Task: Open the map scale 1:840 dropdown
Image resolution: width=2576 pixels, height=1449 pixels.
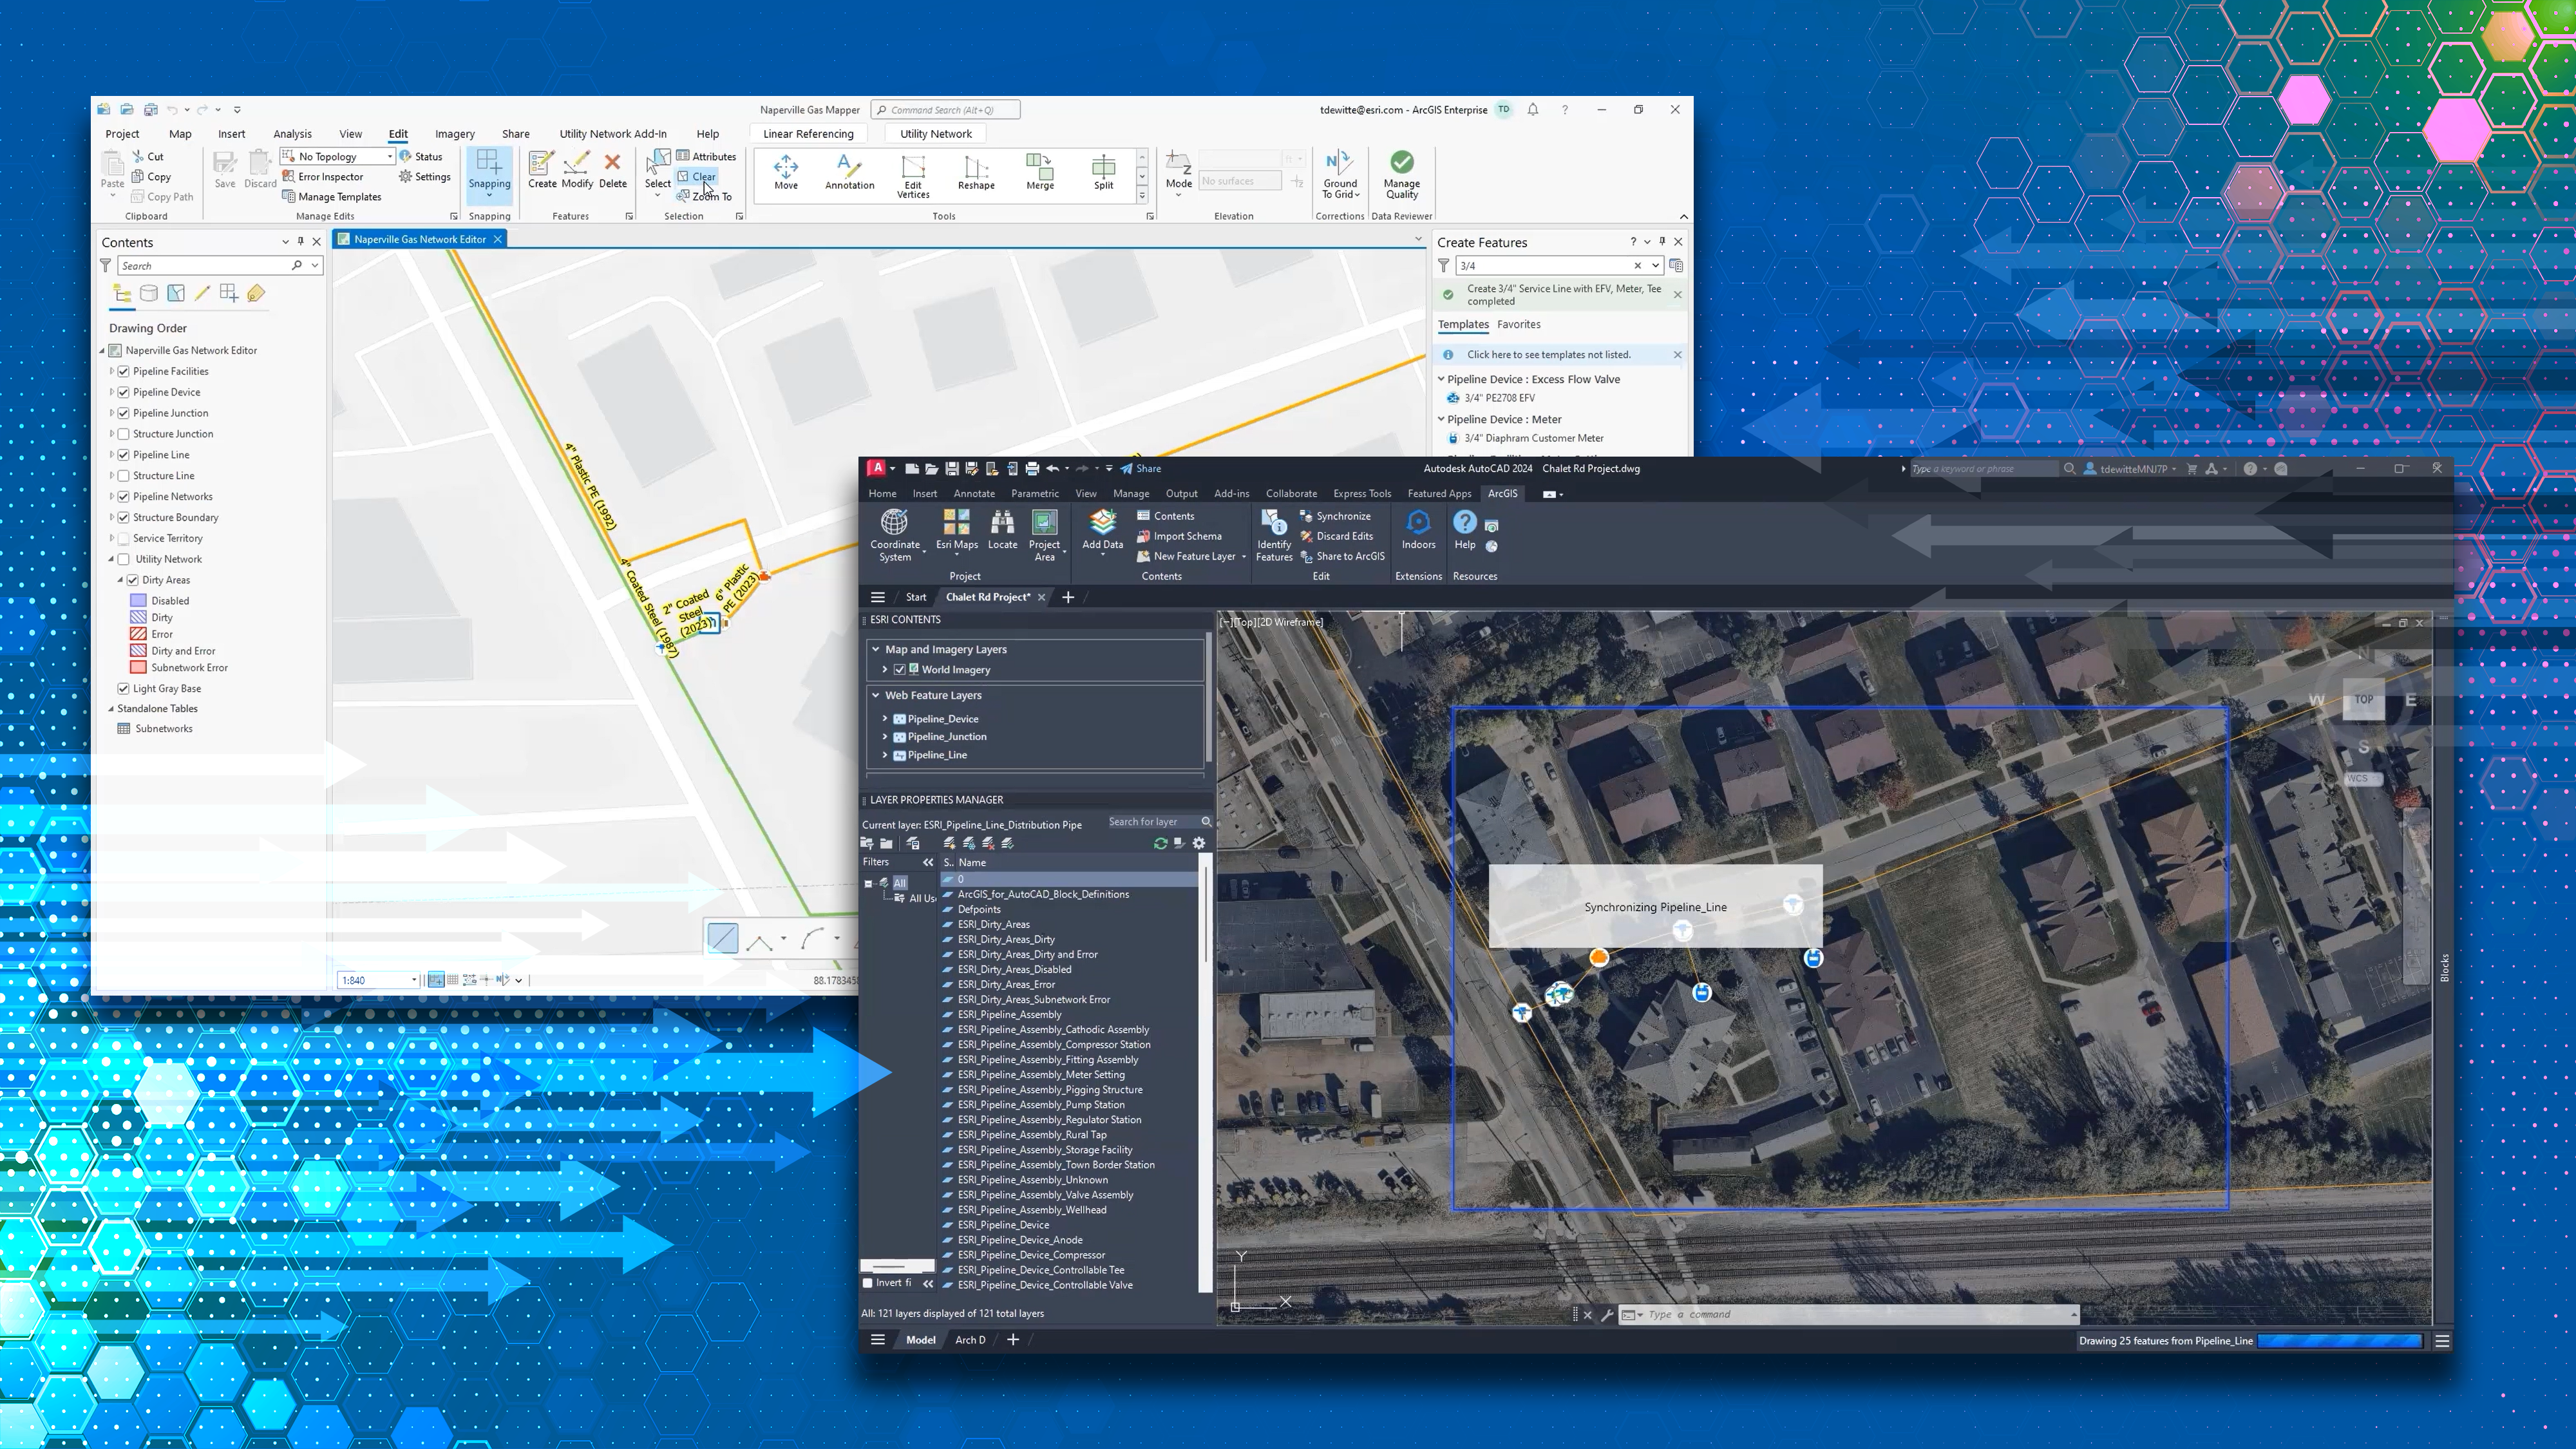Action: (x=414, y=980)
